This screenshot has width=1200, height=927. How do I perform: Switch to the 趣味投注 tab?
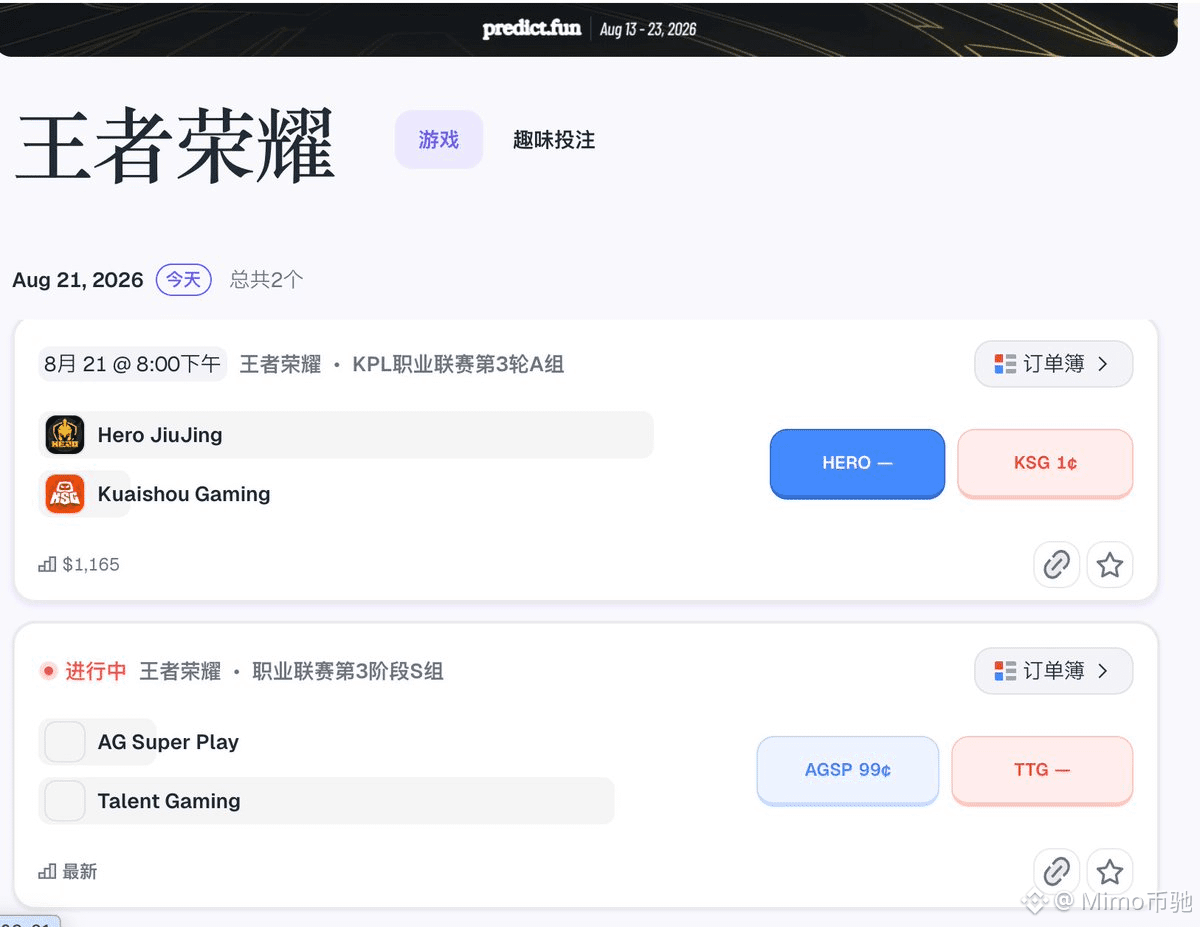tap(554, 140)
